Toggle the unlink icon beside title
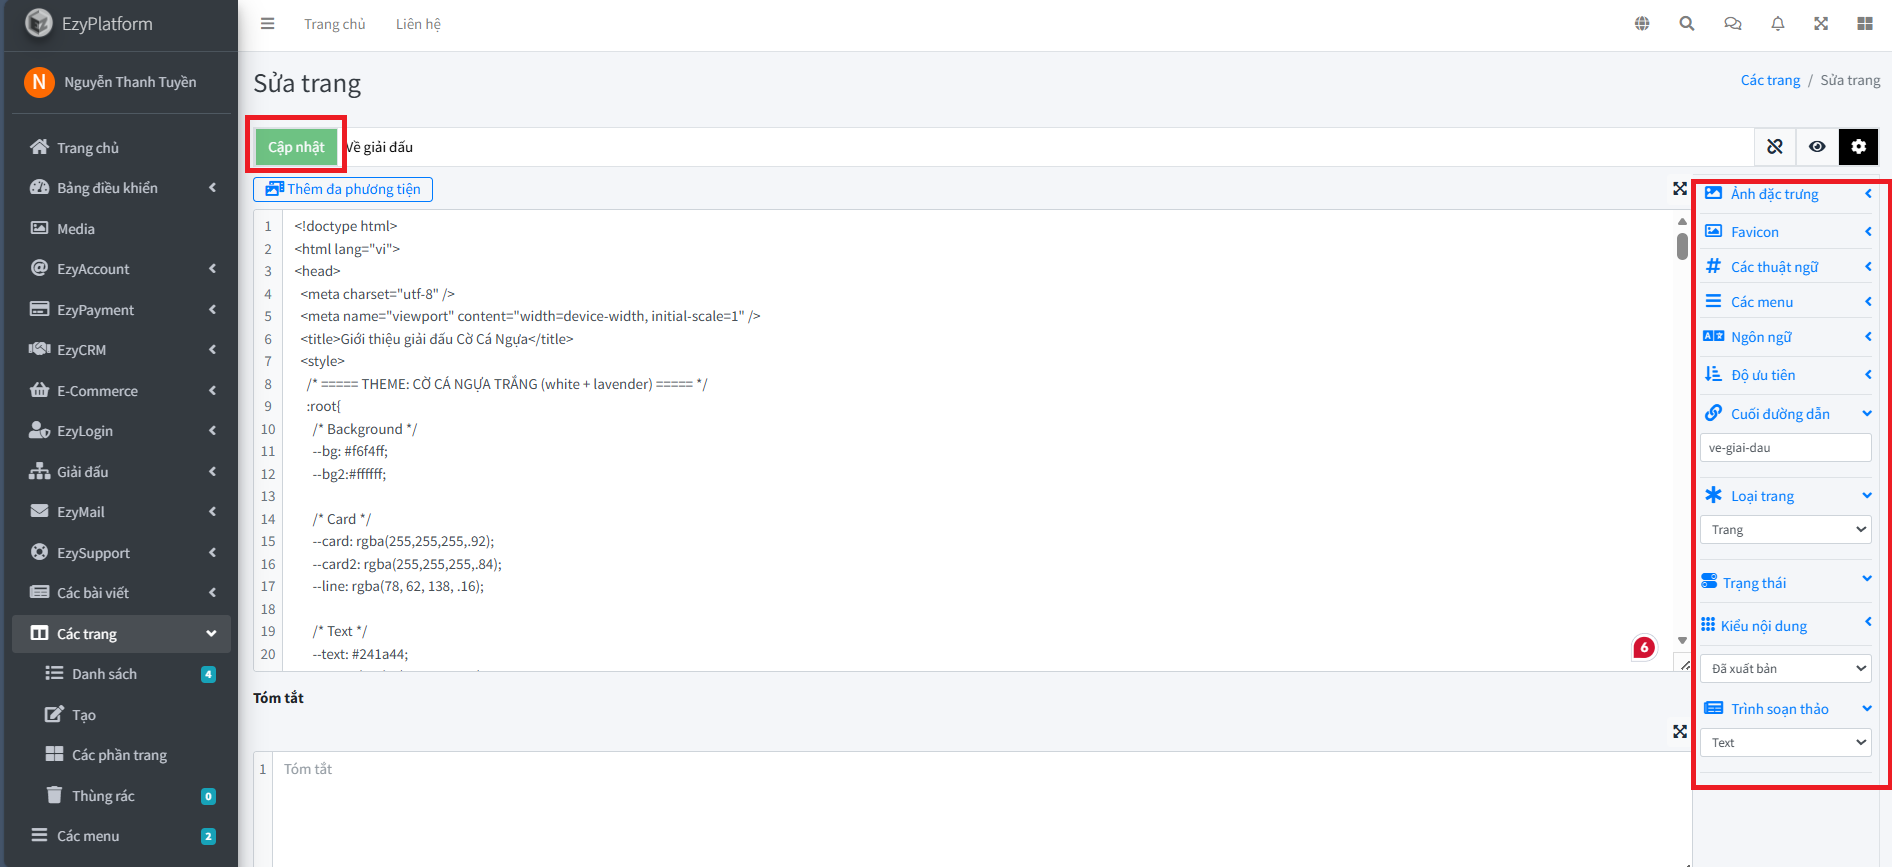The image size is (1892, 867). click(1775, 147)
